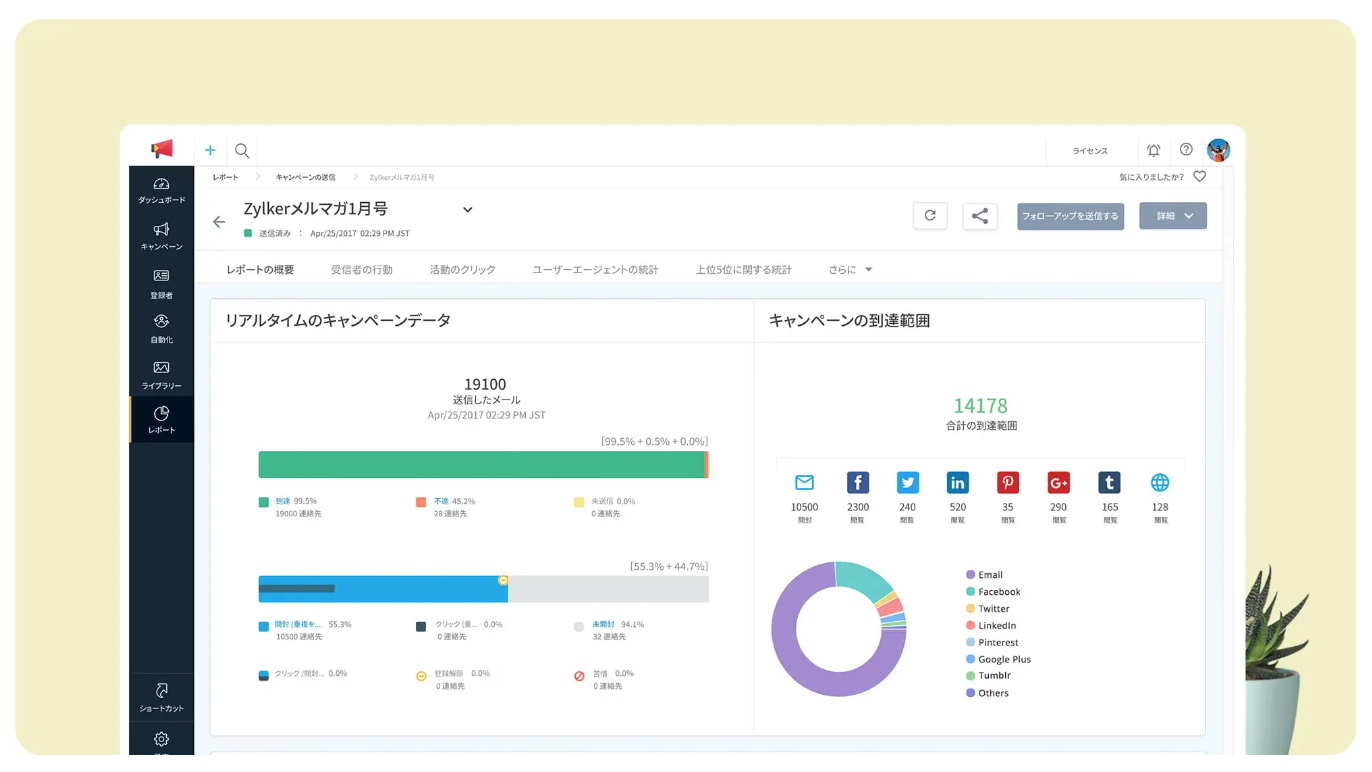This screenshot has width=1372, height=772.
Task: Click the share icon button
Action: pyautogui.click(x=980, y=216)
